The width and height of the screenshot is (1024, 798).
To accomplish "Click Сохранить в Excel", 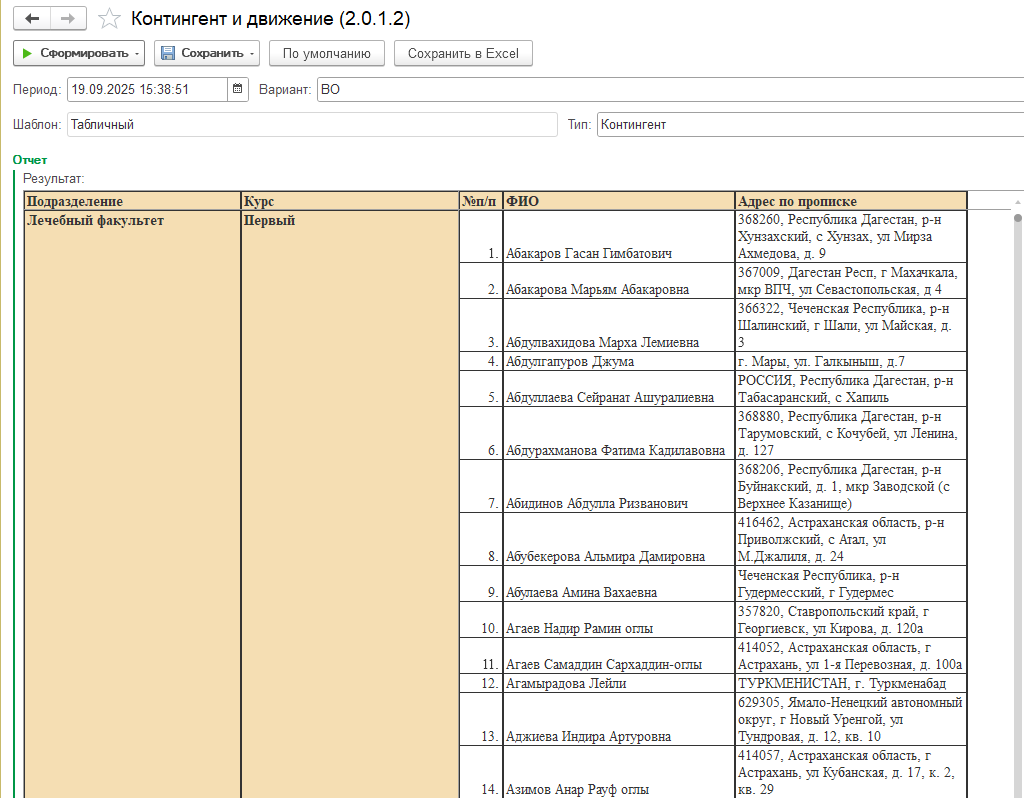I will pos(463,53).
